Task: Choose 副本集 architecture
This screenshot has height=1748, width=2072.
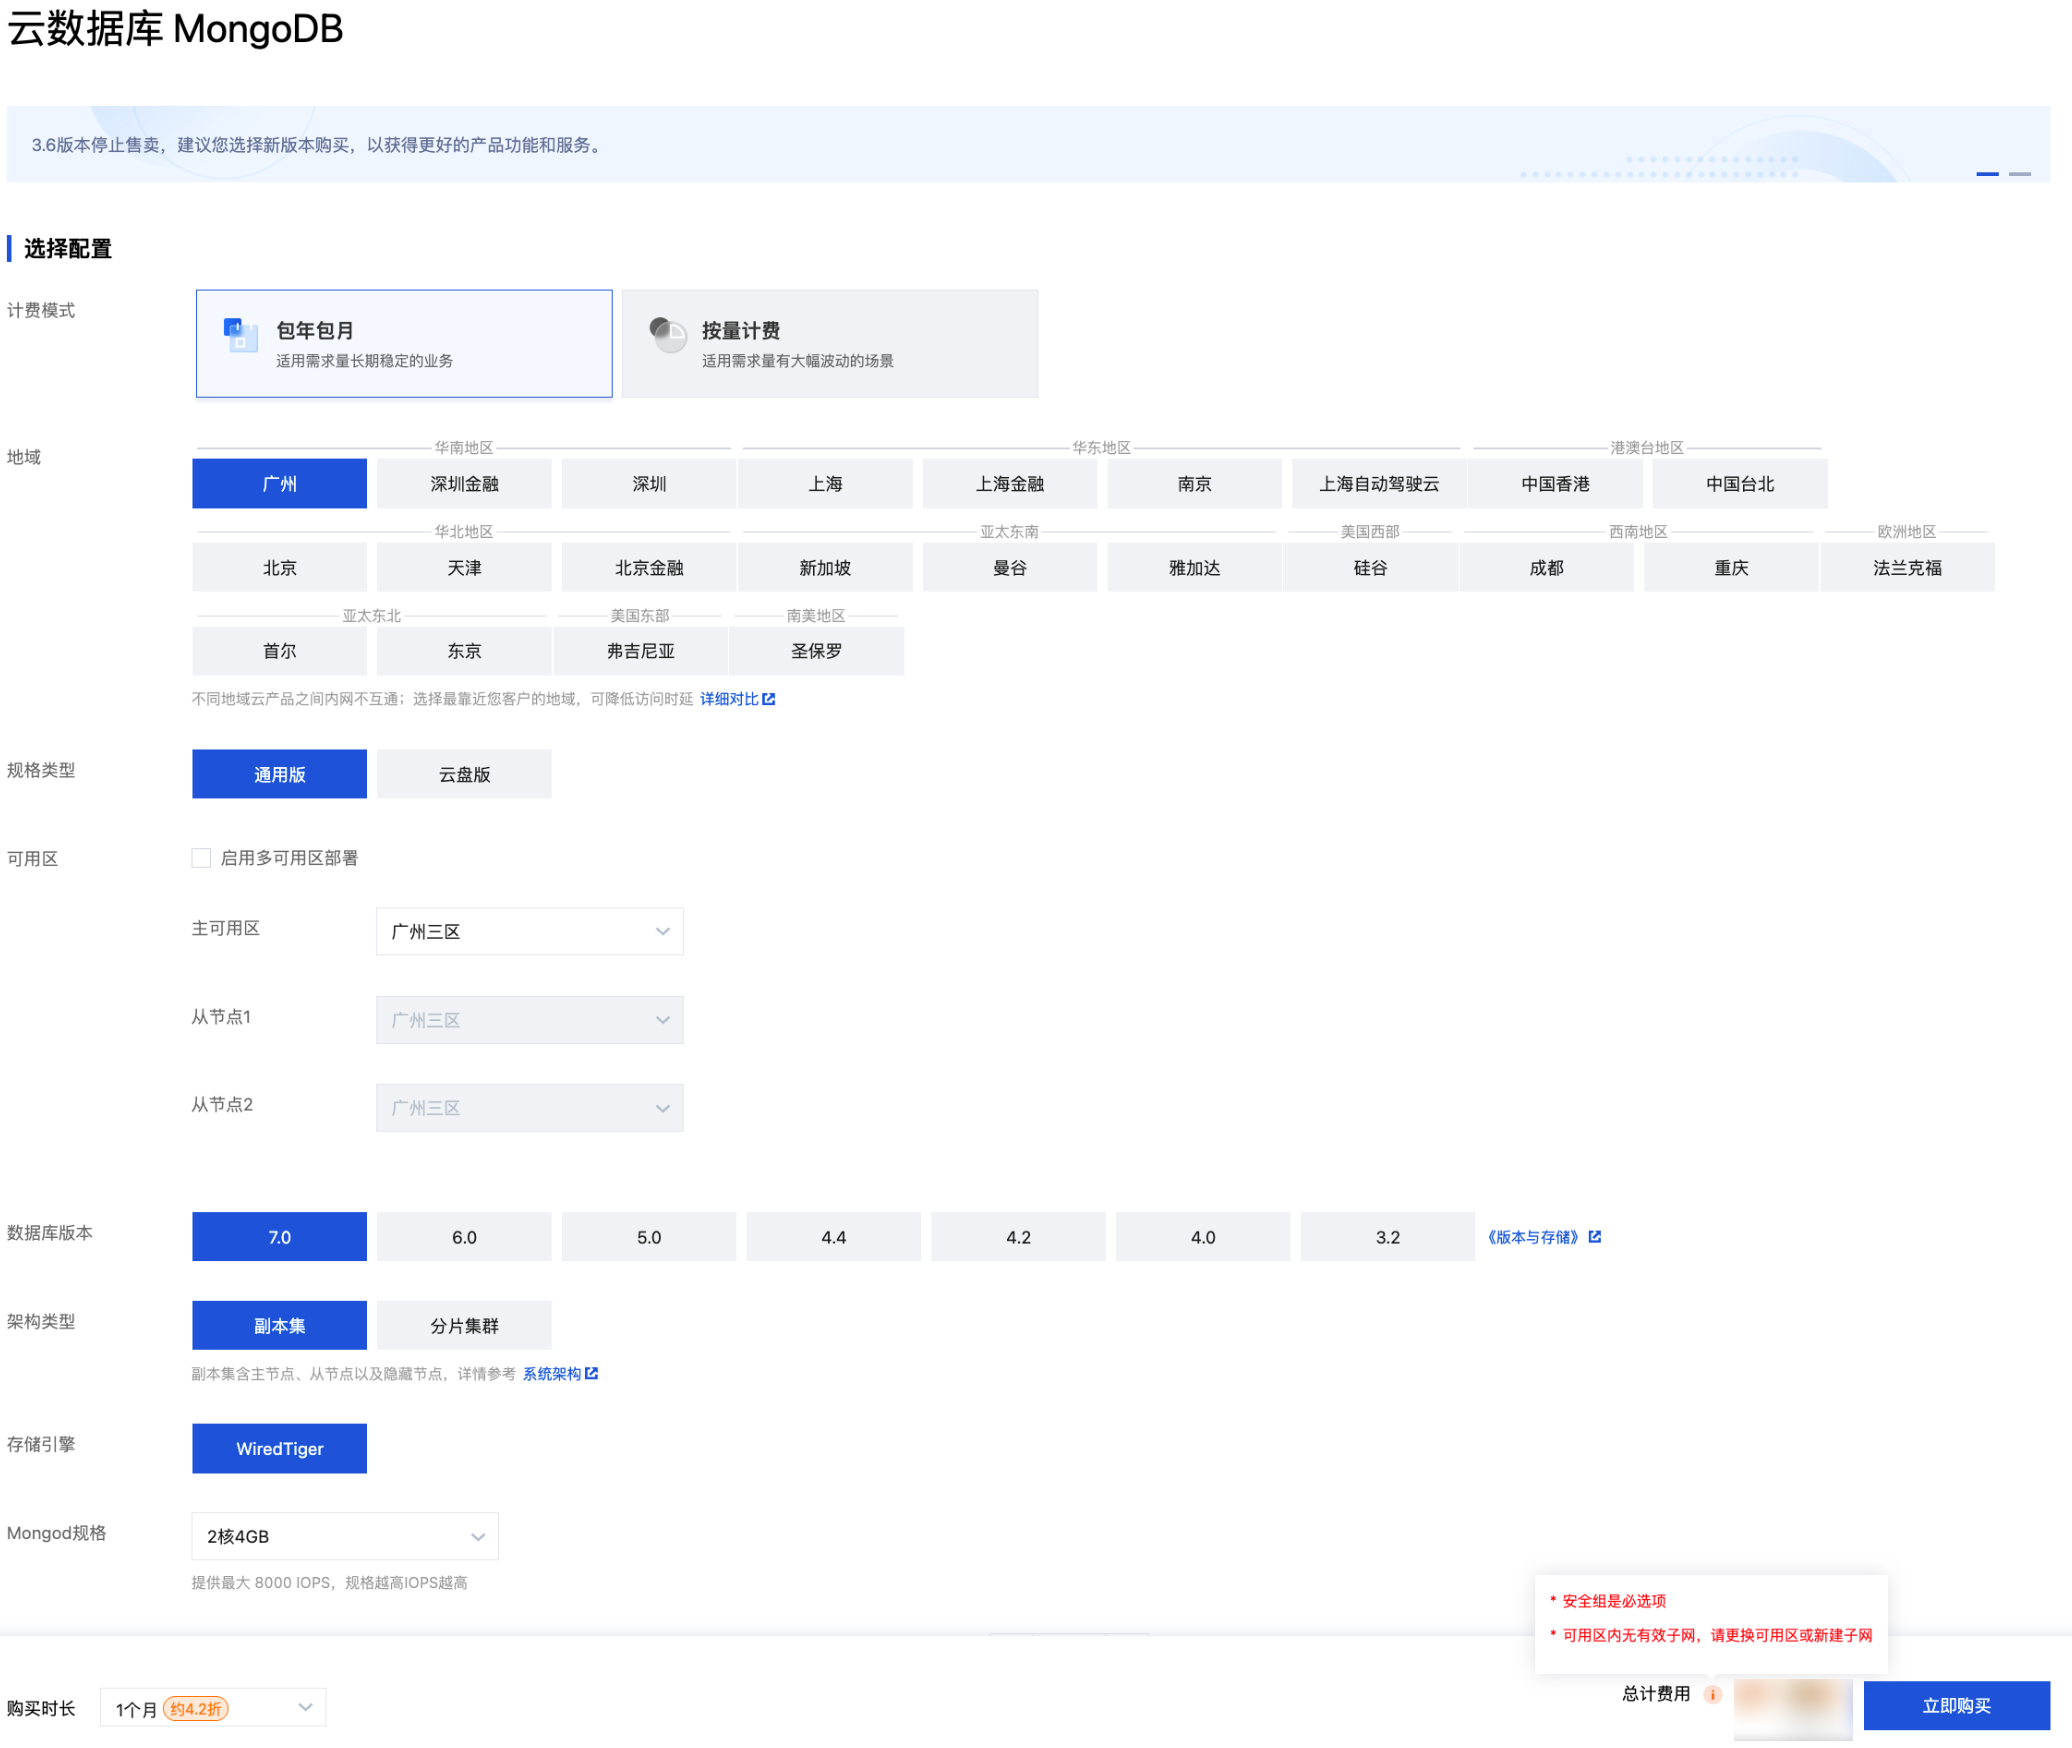Action: (279, 1326)
